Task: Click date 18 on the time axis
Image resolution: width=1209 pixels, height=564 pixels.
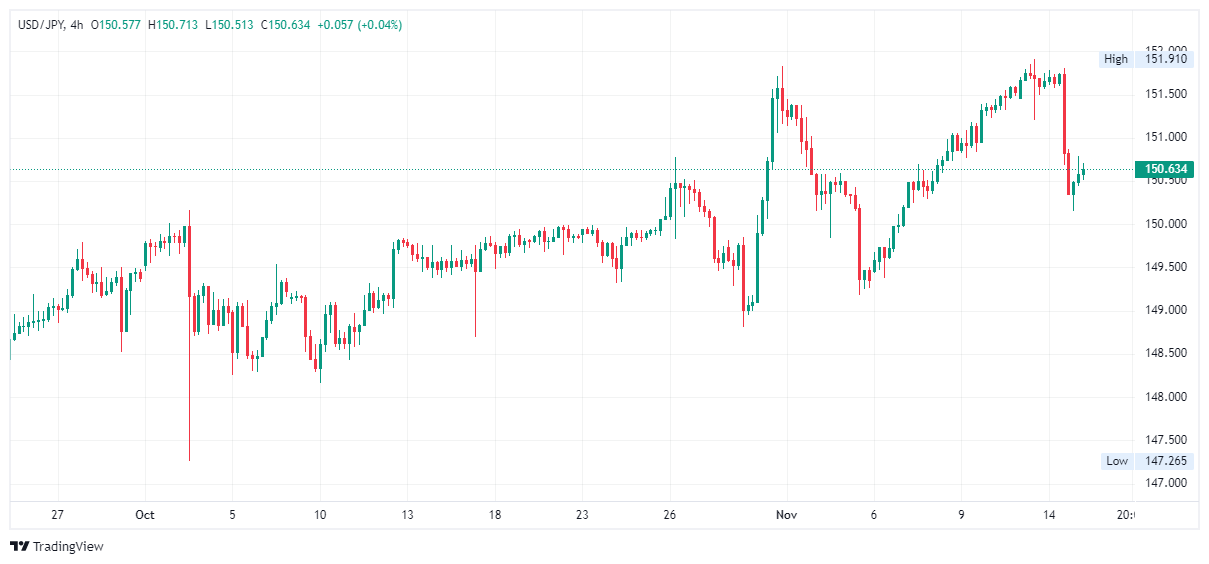Action: (495, 516)
